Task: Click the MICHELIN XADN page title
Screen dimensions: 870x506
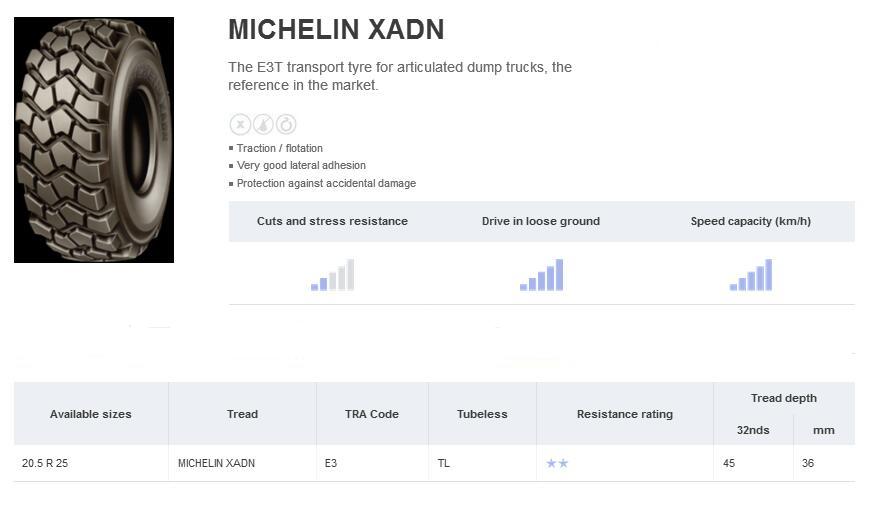Action: [336, 29]
